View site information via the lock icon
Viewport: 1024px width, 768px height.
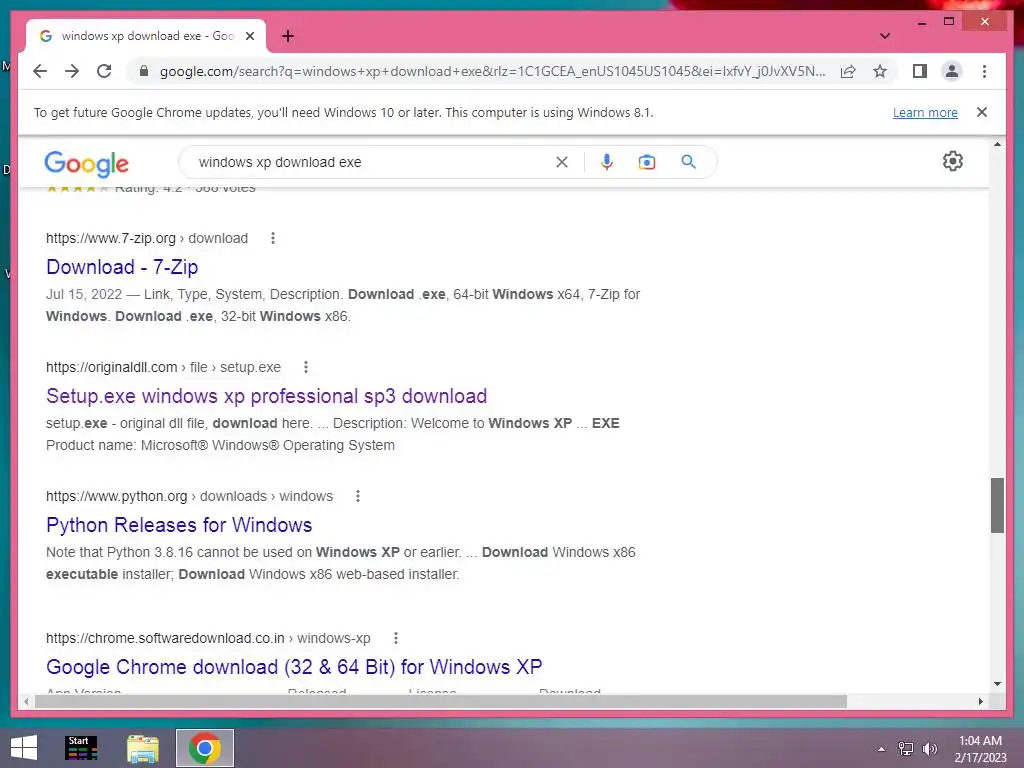click(144, 71)
